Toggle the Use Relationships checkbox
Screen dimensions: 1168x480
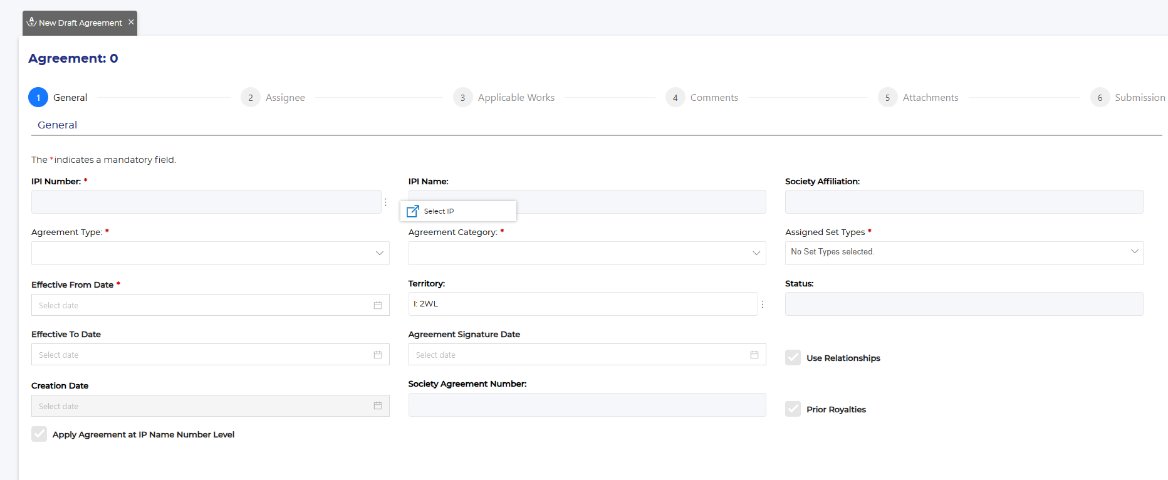(x=793, y=358)
